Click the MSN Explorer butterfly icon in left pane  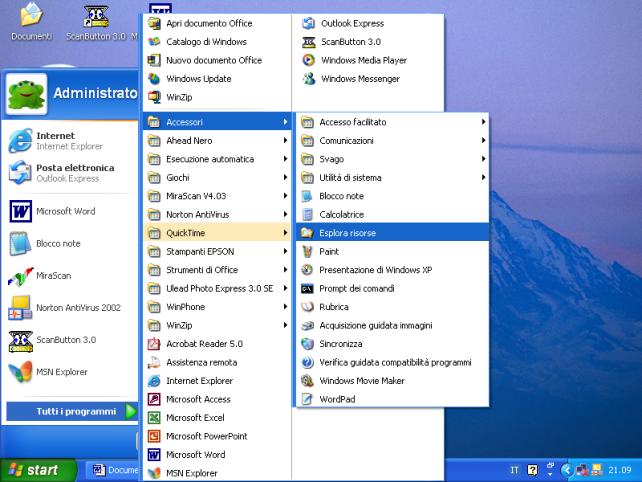point(20,372)
